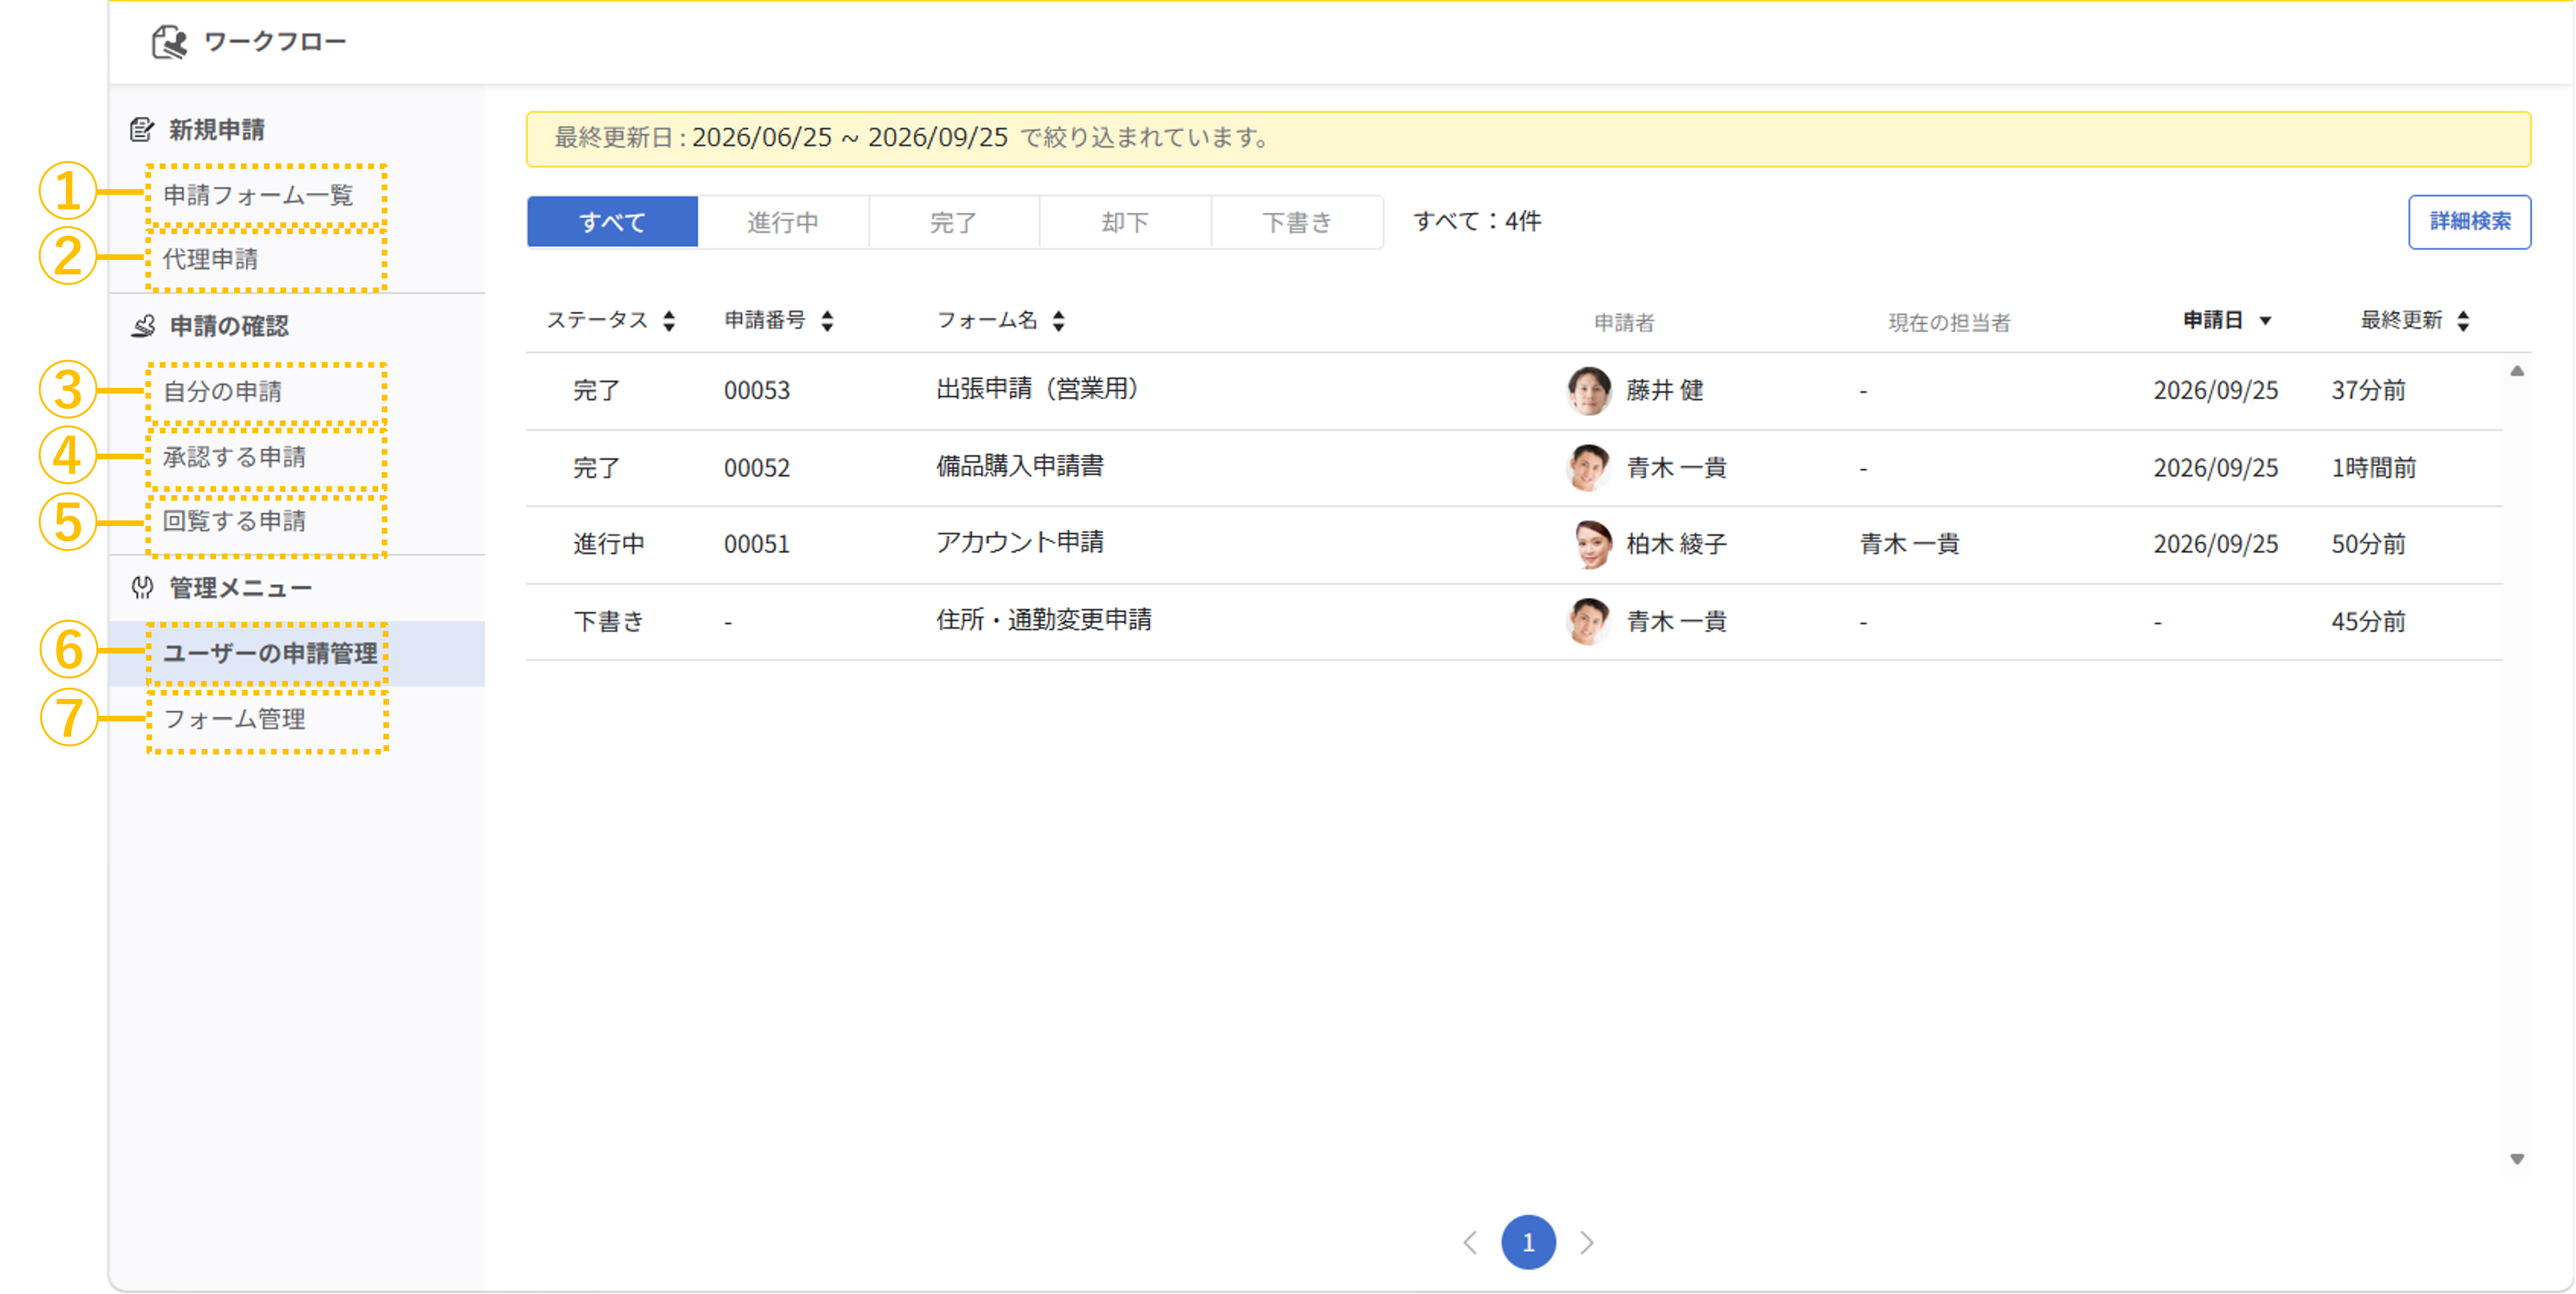Switch to the 却下 tab

click(x=1125, y=222)
